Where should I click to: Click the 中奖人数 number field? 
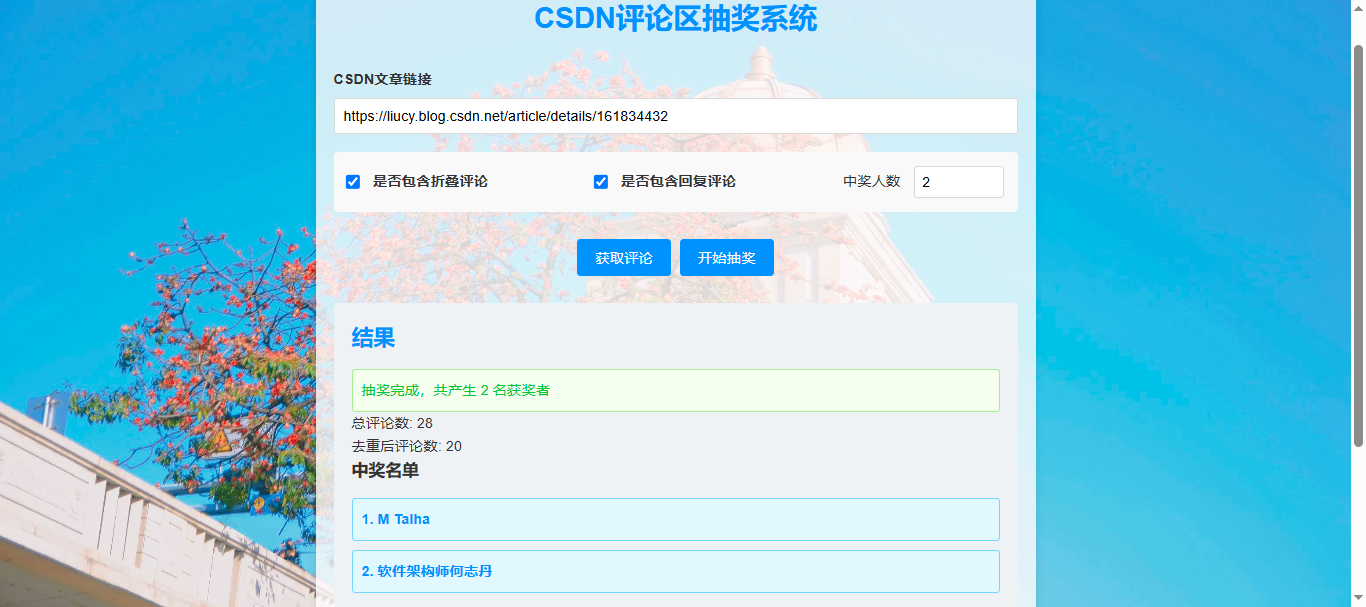coord(958,182)
